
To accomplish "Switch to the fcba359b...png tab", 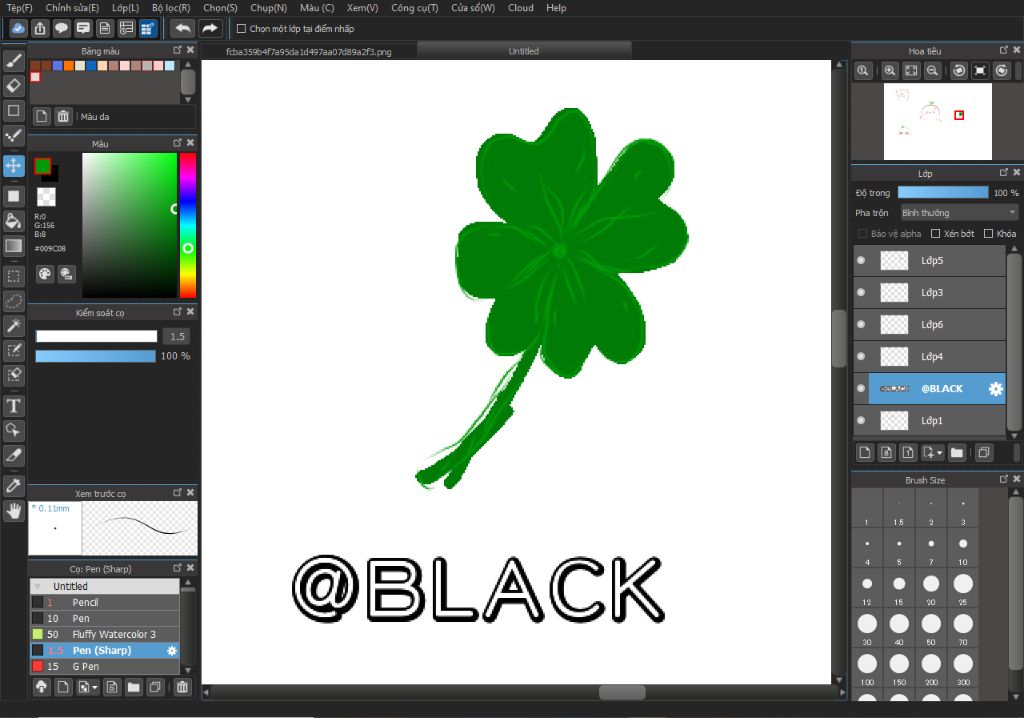I will pyautogui.click(x=308, y=52).
